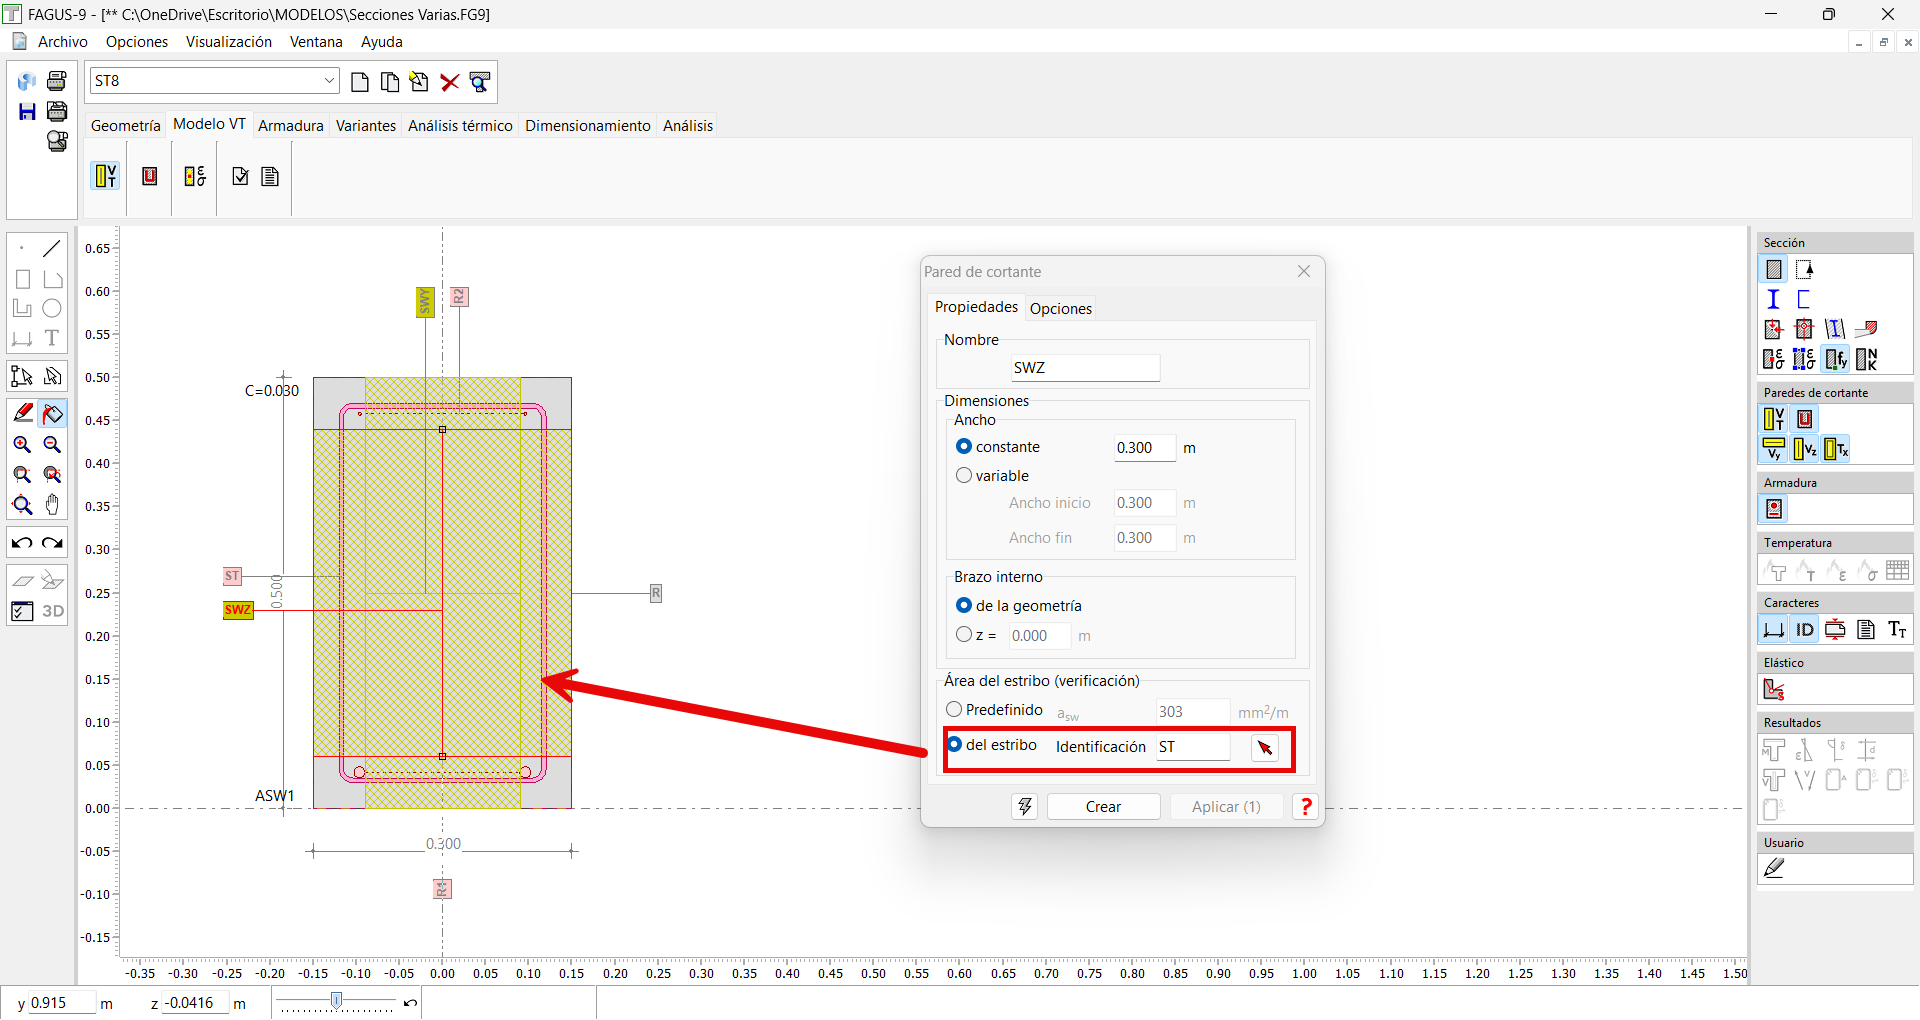Select the 'variable' width radio button
Screen dimensions: 1920x1020
964,476
